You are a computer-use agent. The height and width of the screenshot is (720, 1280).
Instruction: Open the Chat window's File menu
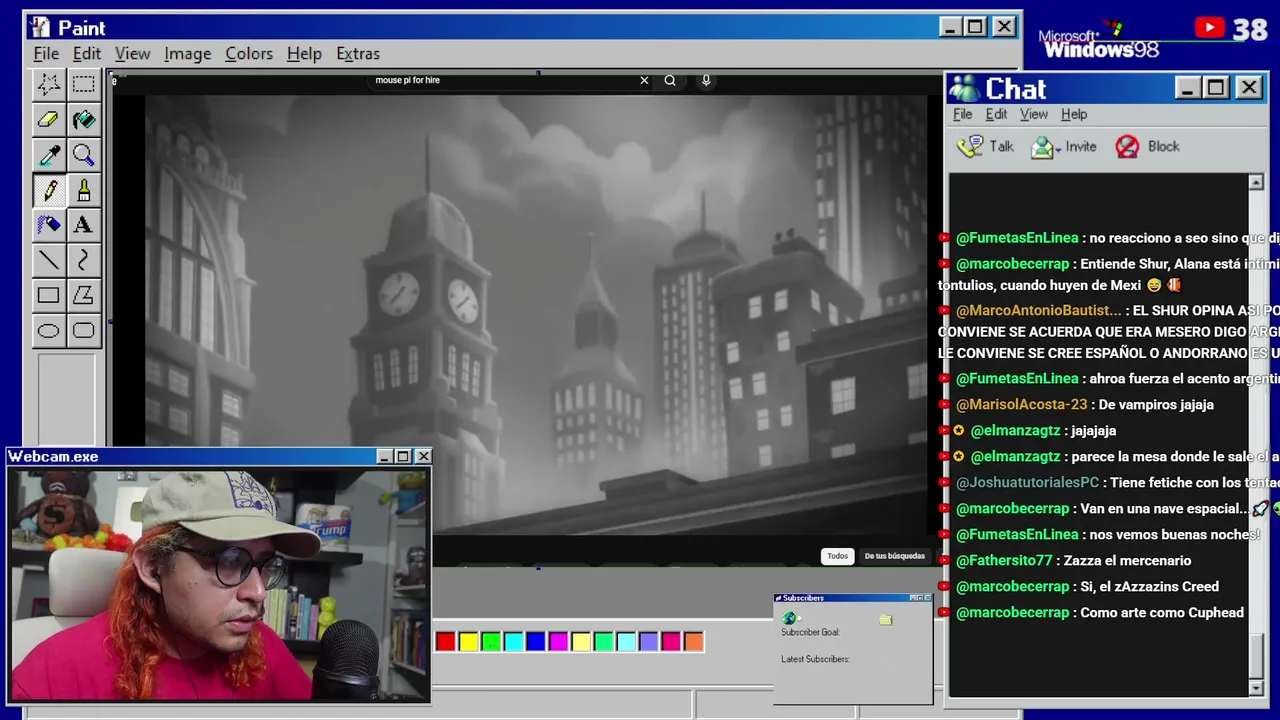pyautogui.click(x=962, y=114)
